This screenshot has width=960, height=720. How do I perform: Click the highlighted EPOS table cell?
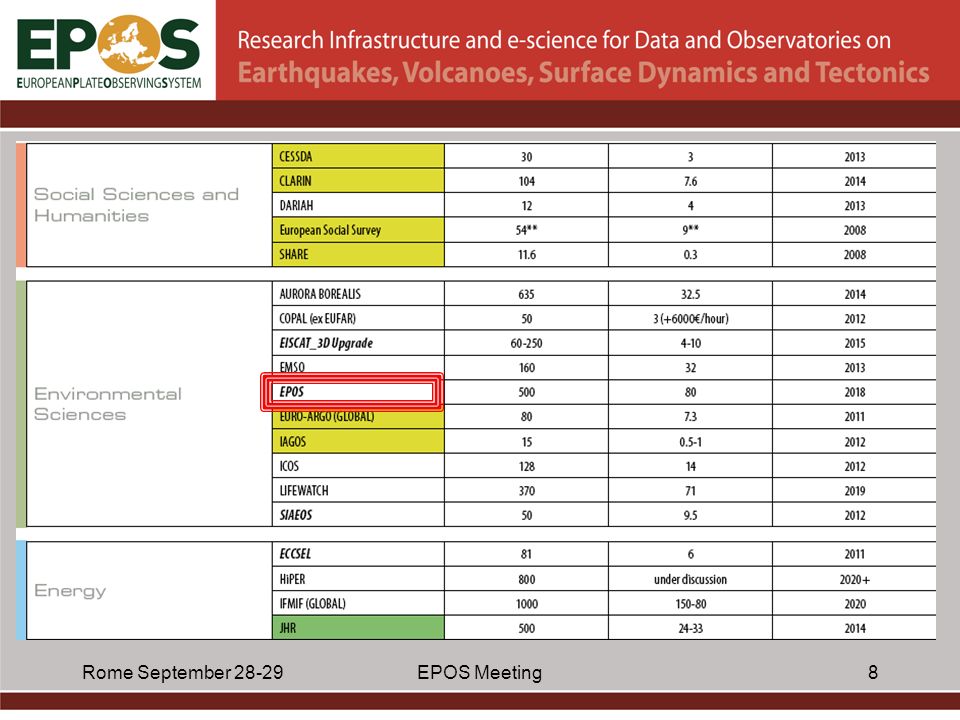(x=351, y=392)
